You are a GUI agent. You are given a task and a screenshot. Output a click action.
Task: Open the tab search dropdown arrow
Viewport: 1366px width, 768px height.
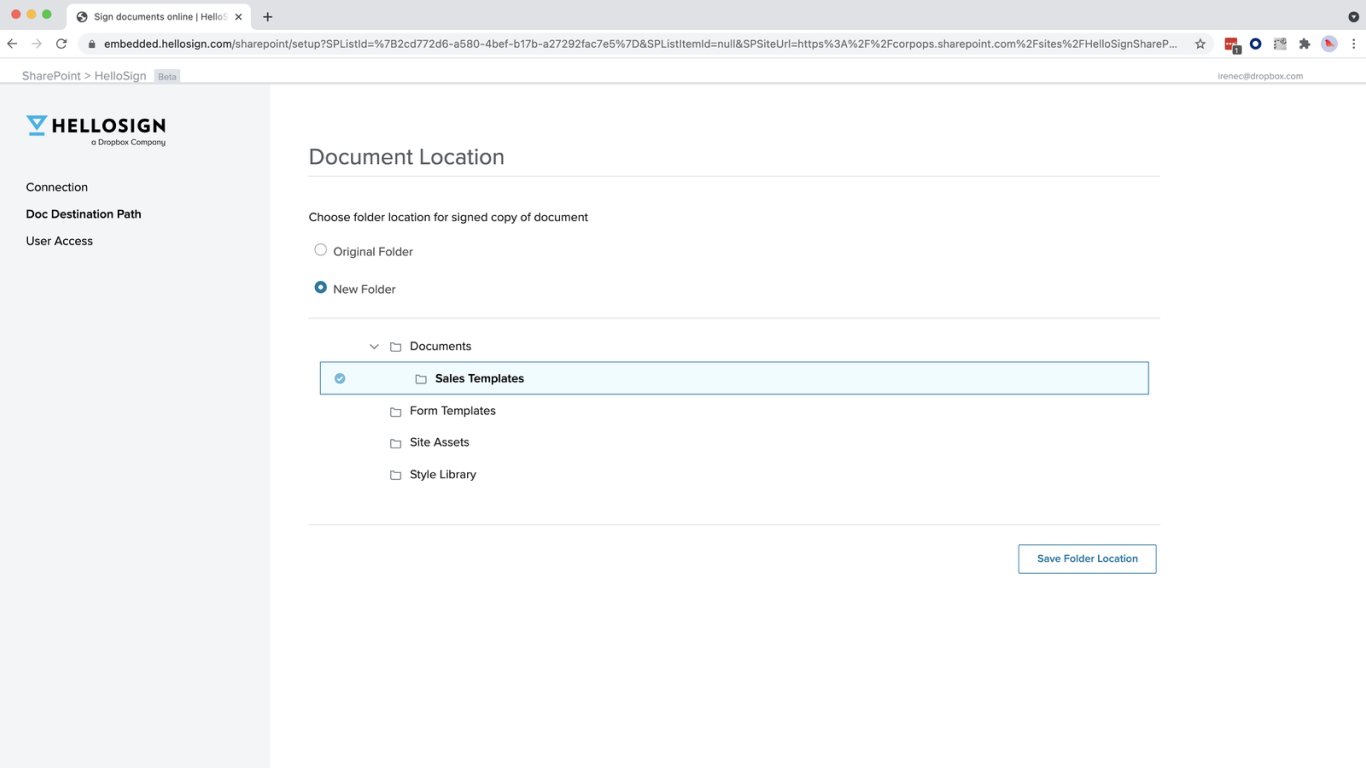click(1353, 17)
